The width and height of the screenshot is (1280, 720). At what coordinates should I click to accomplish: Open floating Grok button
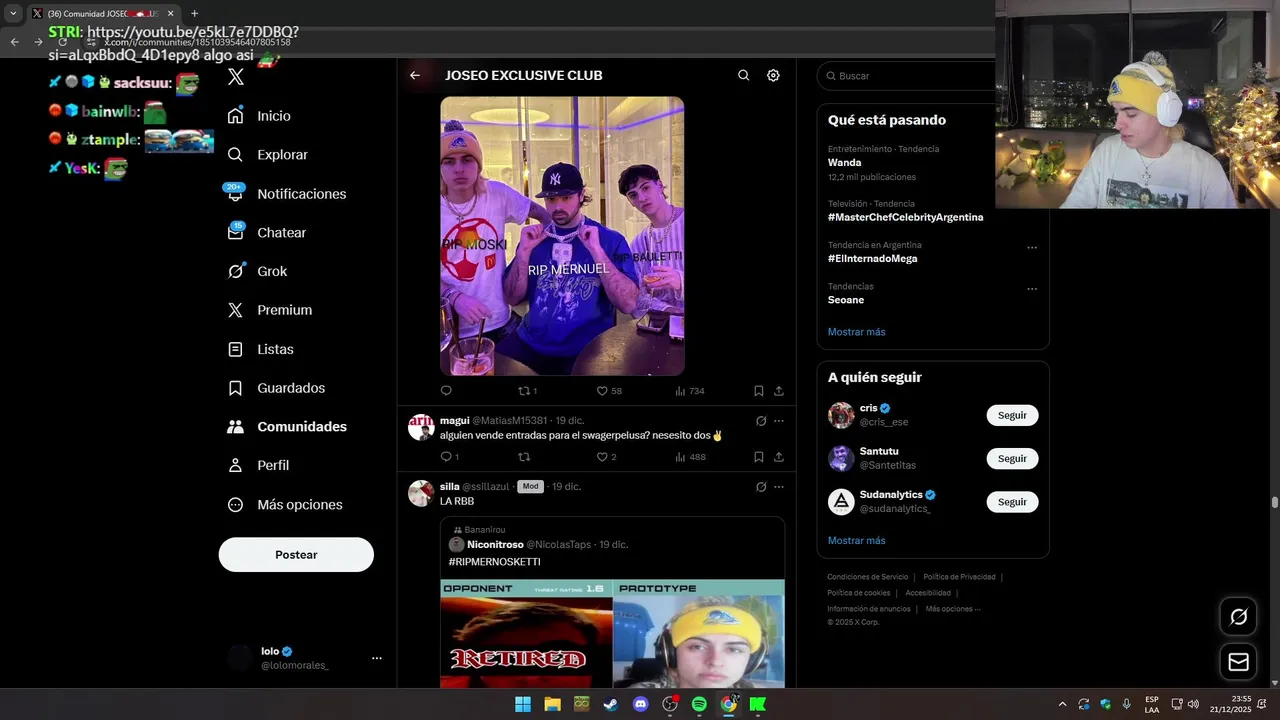pos(1238,617)
